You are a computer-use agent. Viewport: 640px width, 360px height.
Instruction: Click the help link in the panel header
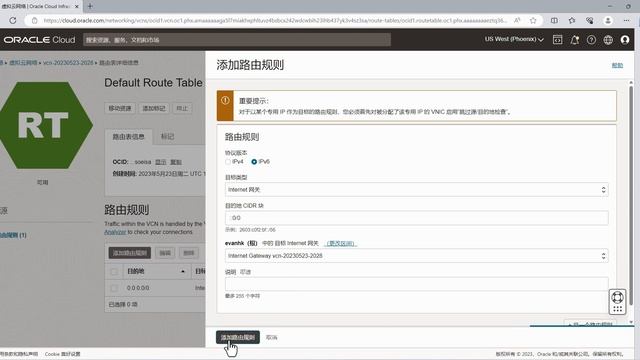tap(617, 65)
